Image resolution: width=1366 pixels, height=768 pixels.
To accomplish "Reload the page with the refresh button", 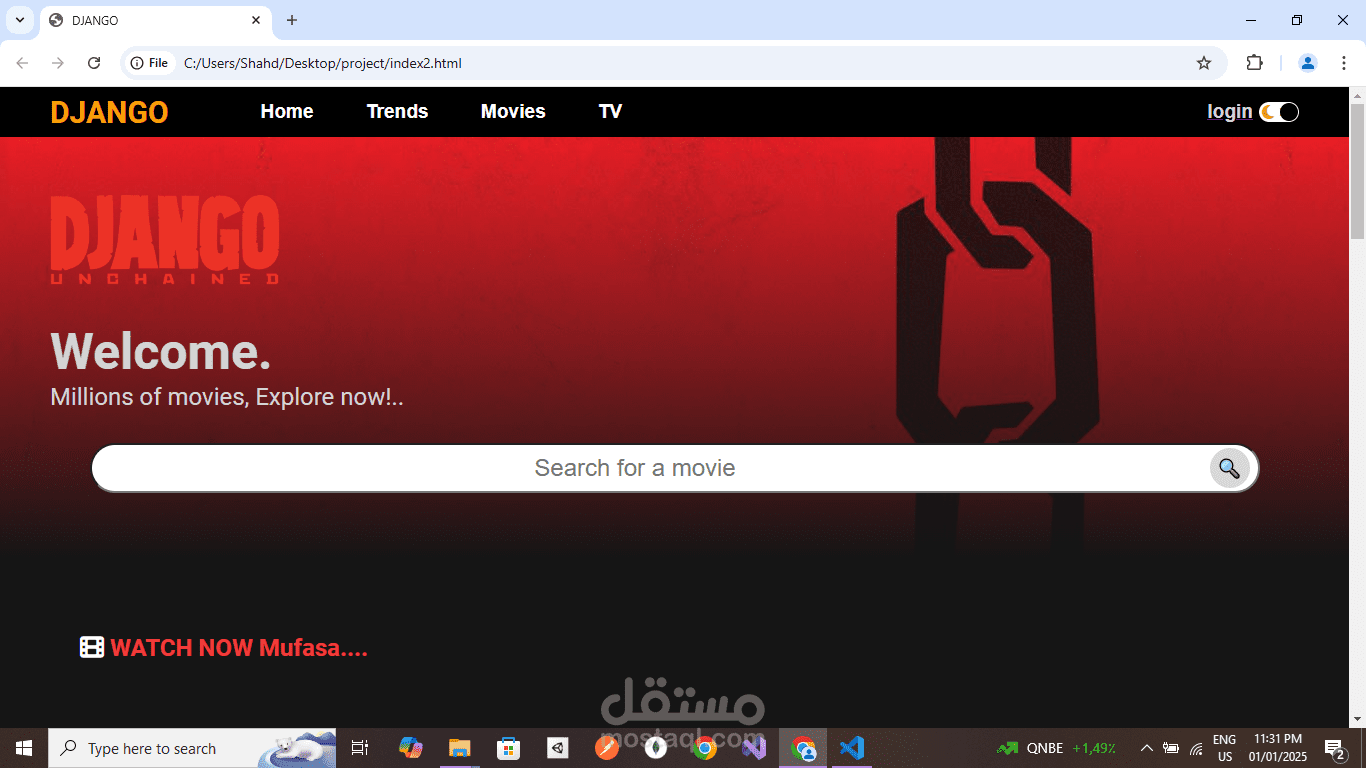I will [94, 63].
